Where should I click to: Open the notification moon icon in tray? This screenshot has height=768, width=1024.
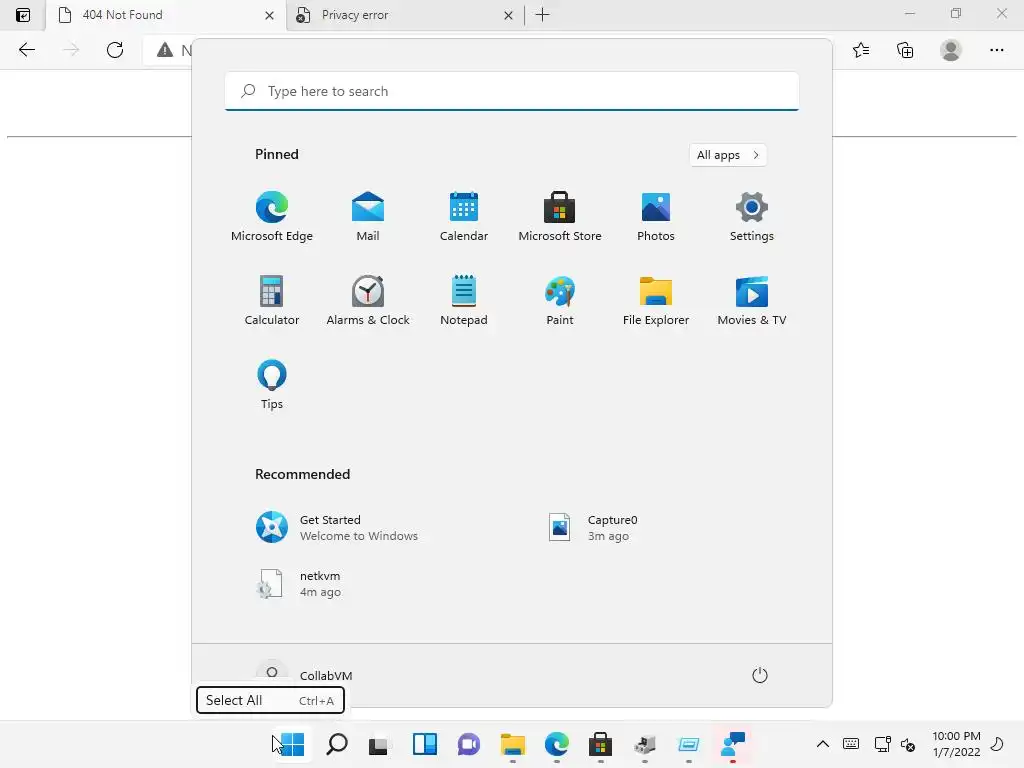997,744
